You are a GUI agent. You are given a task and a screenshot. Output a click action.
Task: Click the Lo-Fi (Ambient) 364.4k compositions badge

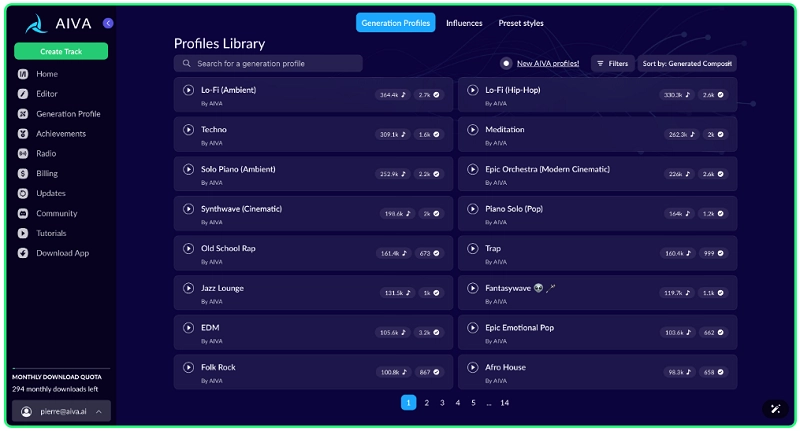392,95
